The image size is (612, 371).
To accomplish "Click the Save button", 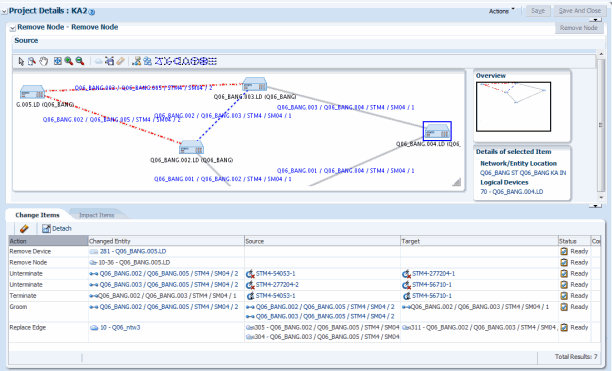I will [538, 11].
